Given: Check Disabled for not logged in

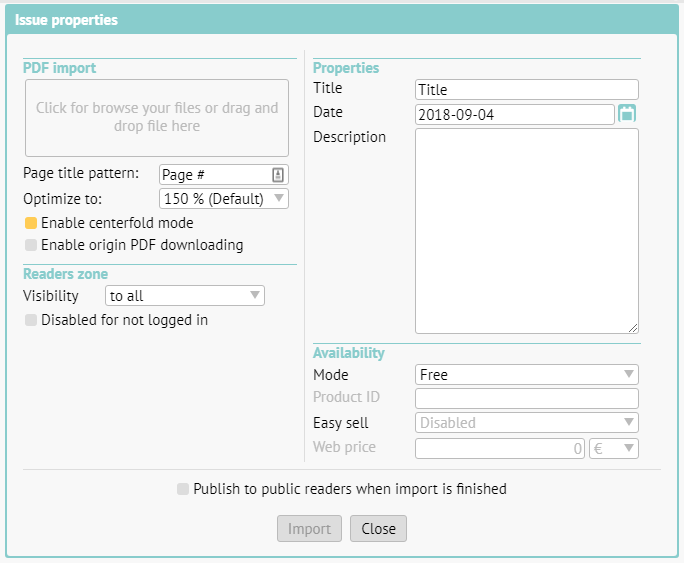Looking at the screenshot, I should 31,321.
